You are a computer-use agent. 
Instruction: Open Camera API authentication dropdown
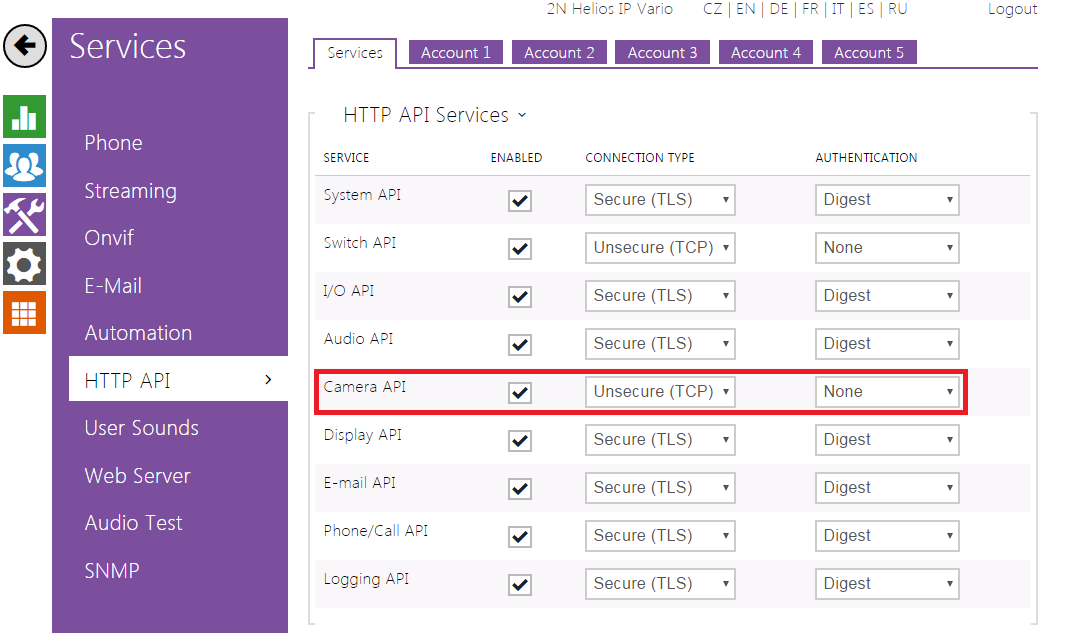click(887, 392)
